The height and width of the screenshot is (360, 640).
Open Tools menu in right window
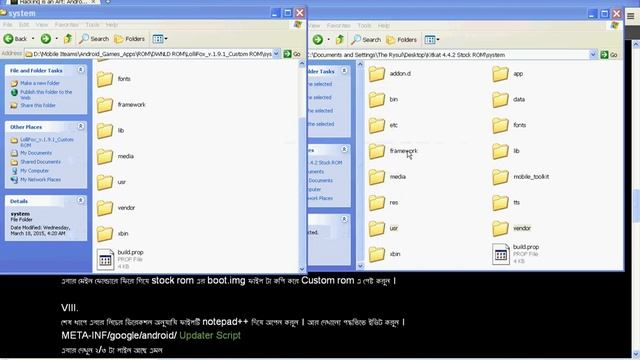point(364,25)
